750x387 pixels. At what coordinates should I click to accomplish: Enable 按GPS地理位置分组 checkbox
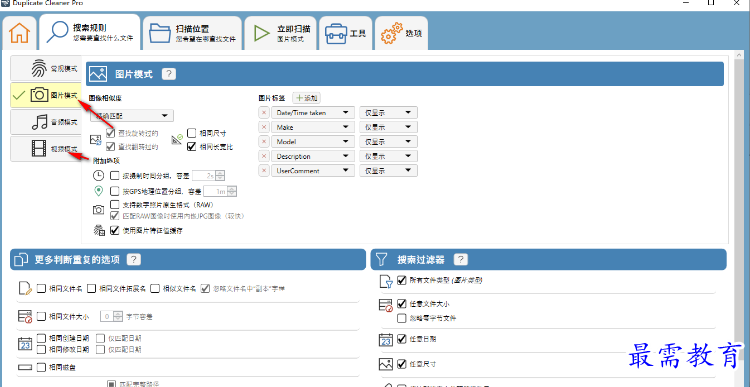click(x=114, y=191)
